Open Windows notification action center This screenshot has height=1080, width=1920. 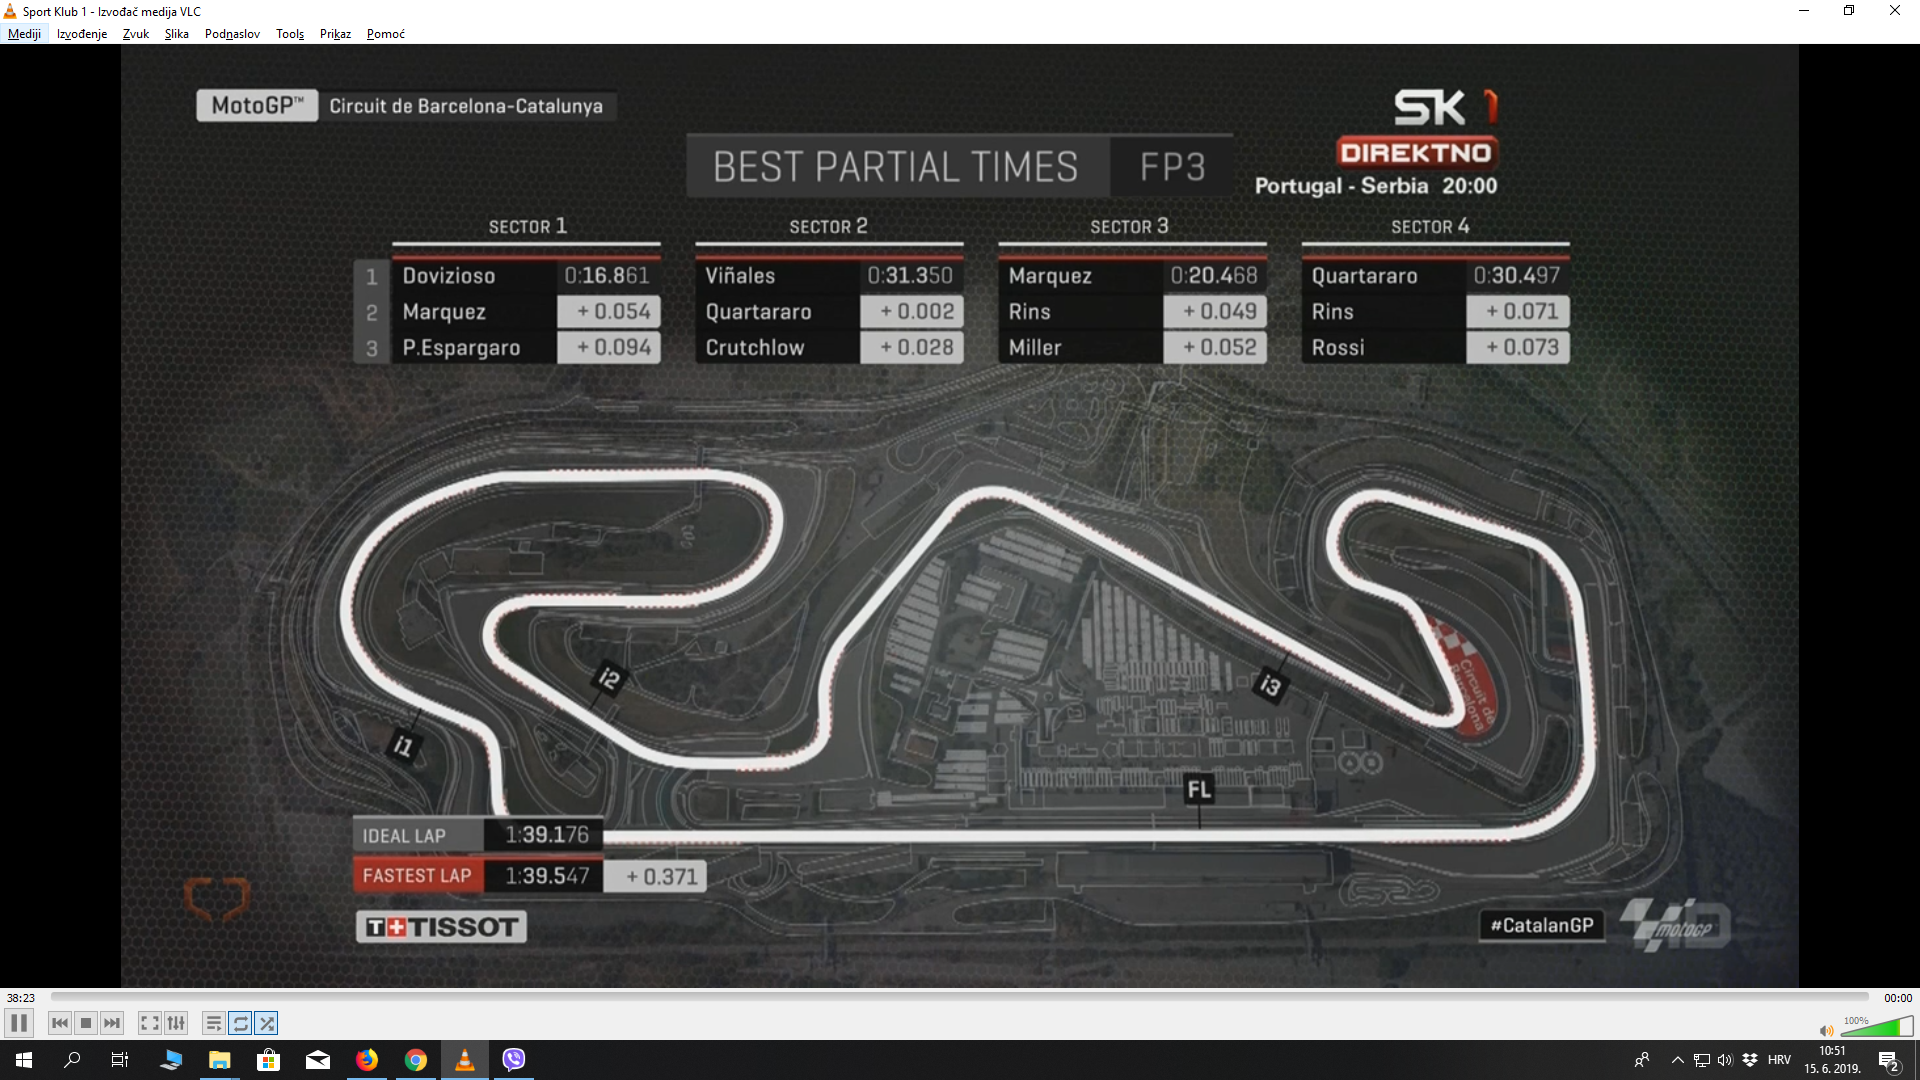[1888, 1060]
